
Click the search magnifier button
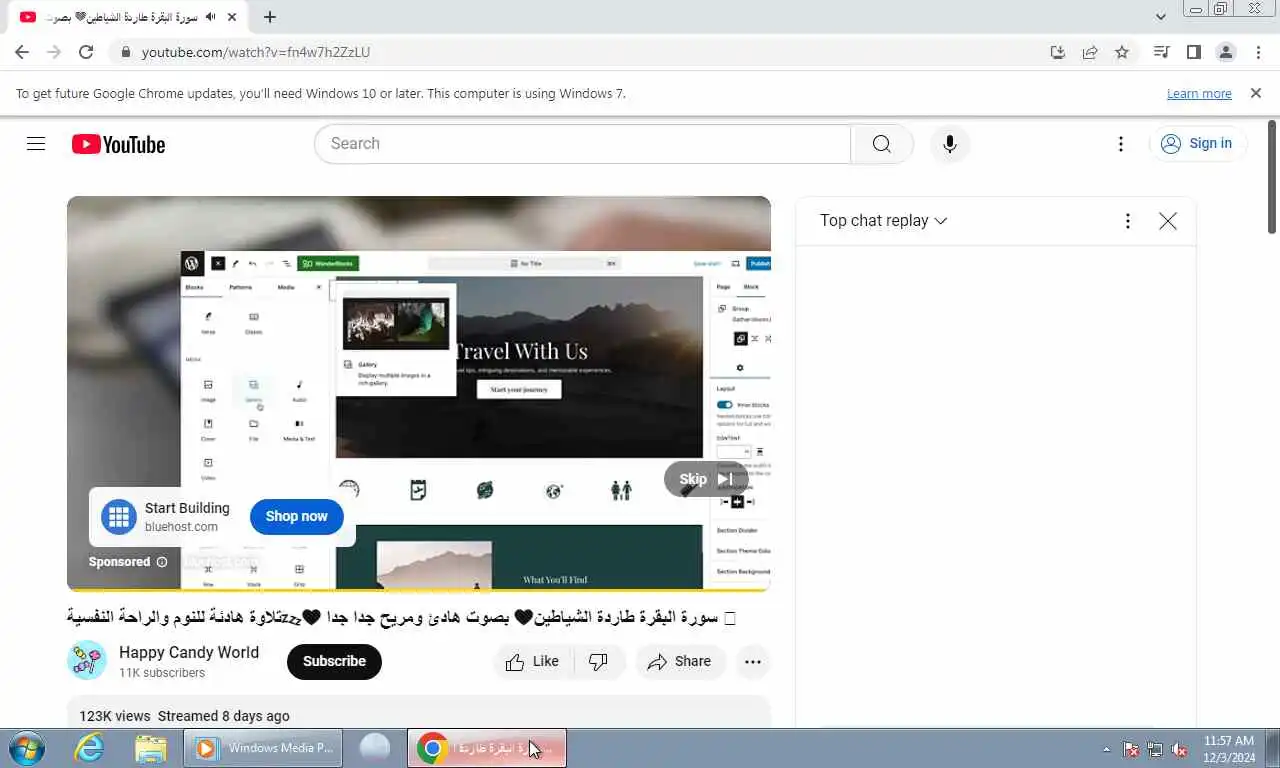tap(881, 144)
